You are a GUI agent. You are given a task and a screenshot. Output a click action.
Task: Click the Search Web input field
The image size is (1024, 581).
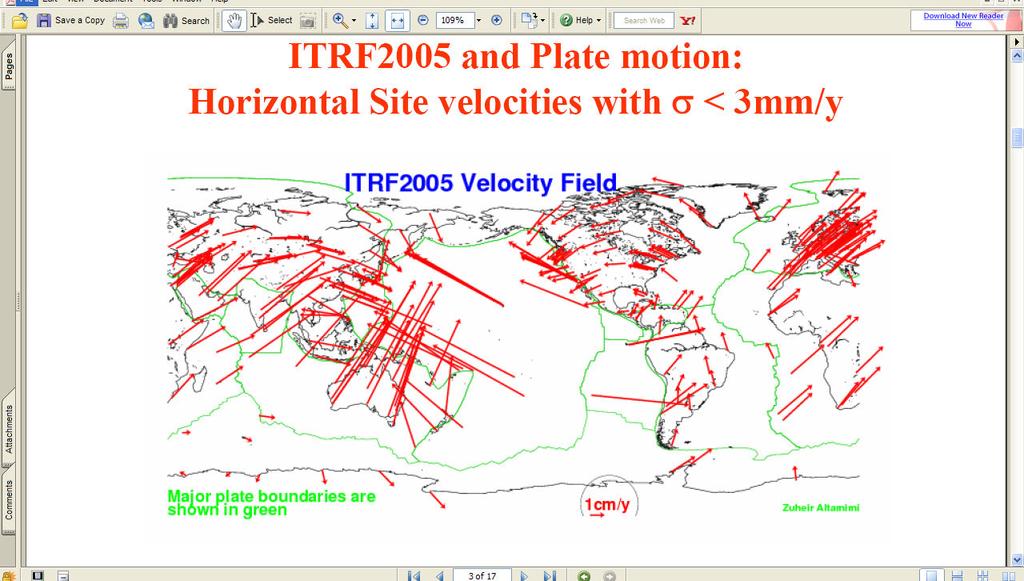(644, 21)
